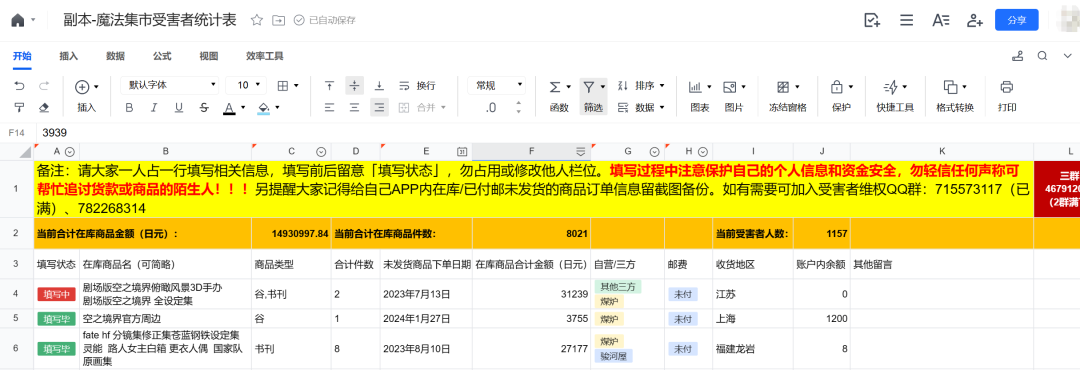Screen dimensions: 1080x370
Task: Star this document as favorite
Action: [257, 20]
